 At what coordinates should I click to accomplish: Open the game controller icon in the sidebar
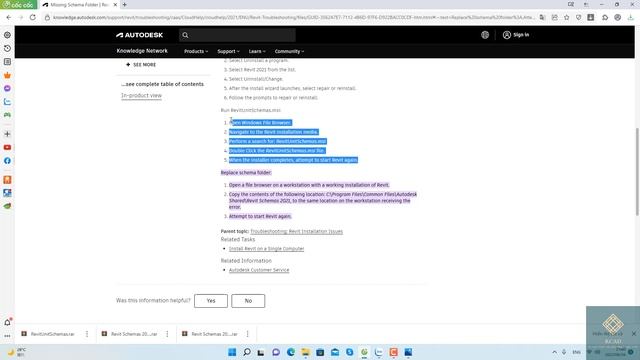(x=7, y=115)
